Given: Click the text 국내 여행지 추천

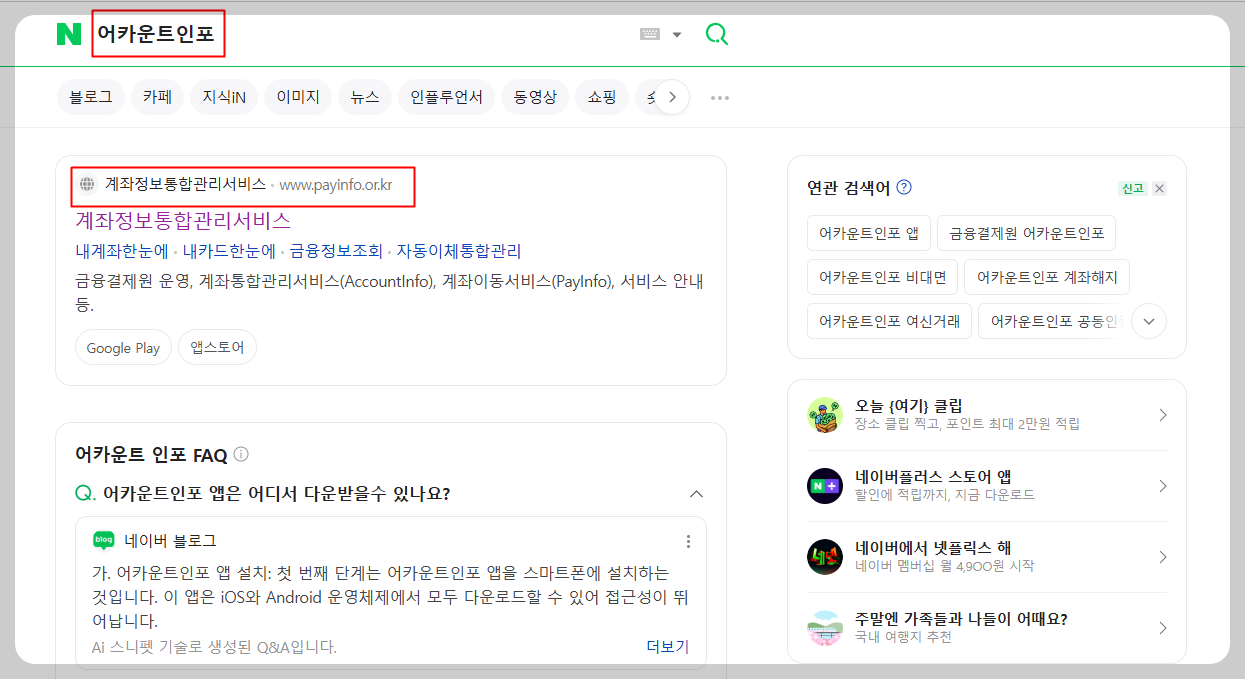Looking at the screenshot, I should [x=903, y=637].
